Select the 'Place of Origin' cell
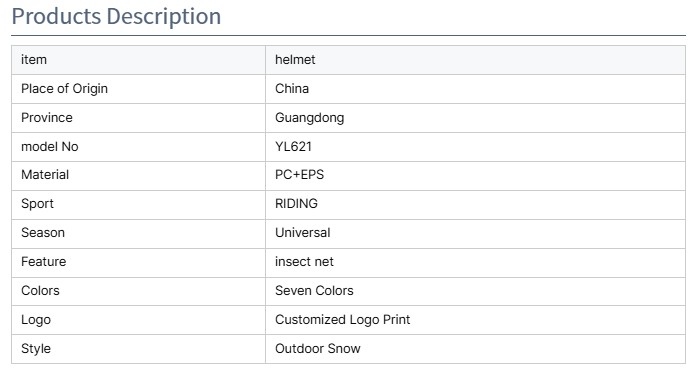This screenshot has height=372, width=697. pos(138,89)
